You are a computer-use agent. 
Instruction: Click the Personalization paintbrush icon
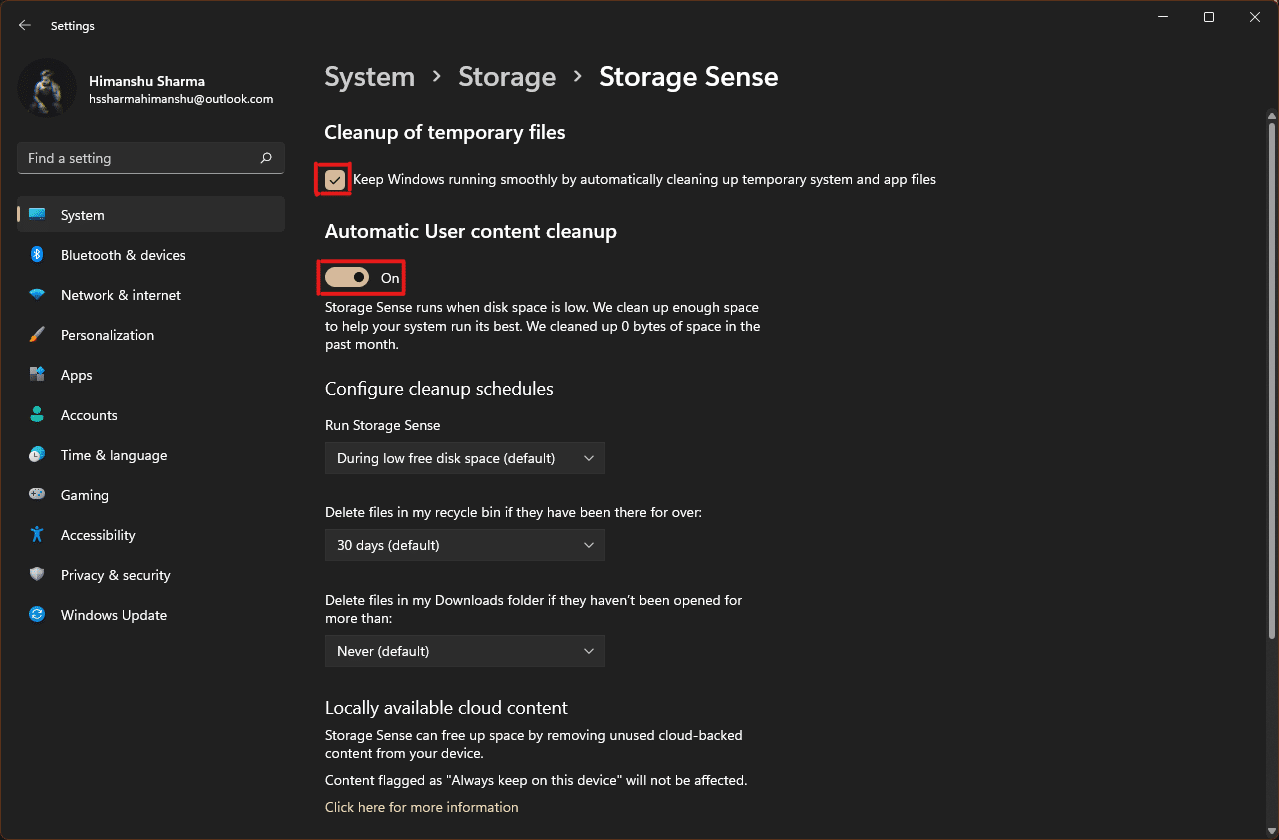tap(37, 335)
